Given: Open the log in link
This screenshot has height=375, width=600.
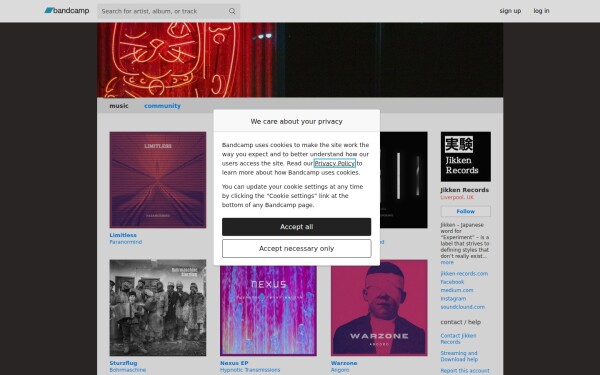Looking at the screenshot, I should coord(541,11).
